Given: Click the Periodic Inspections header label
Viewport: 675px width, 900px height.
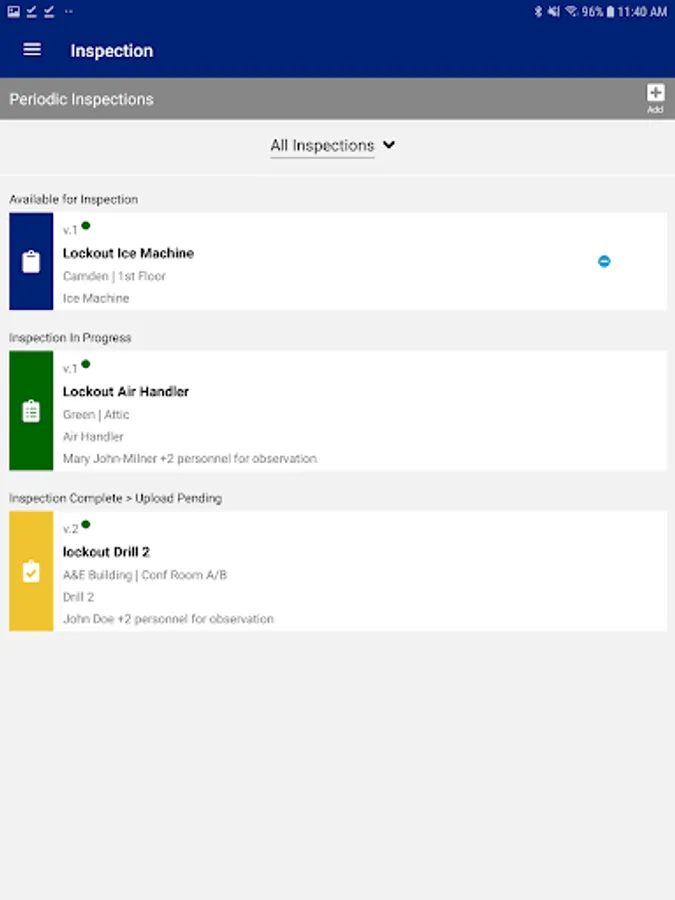Looking at the screenshot, I should point(82,99).
